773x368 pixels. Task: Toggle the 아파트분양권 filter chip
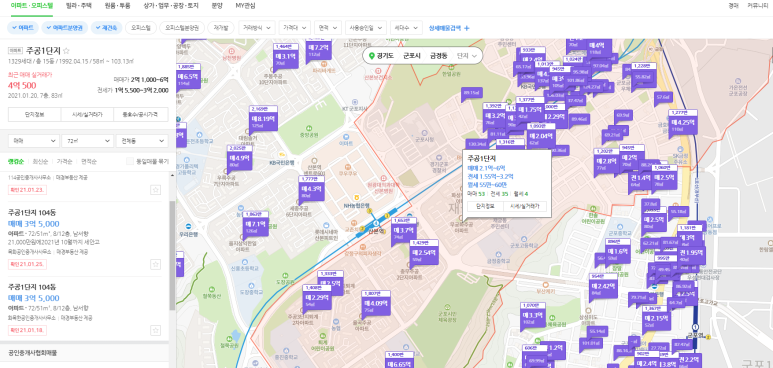[x=65, y=28]
